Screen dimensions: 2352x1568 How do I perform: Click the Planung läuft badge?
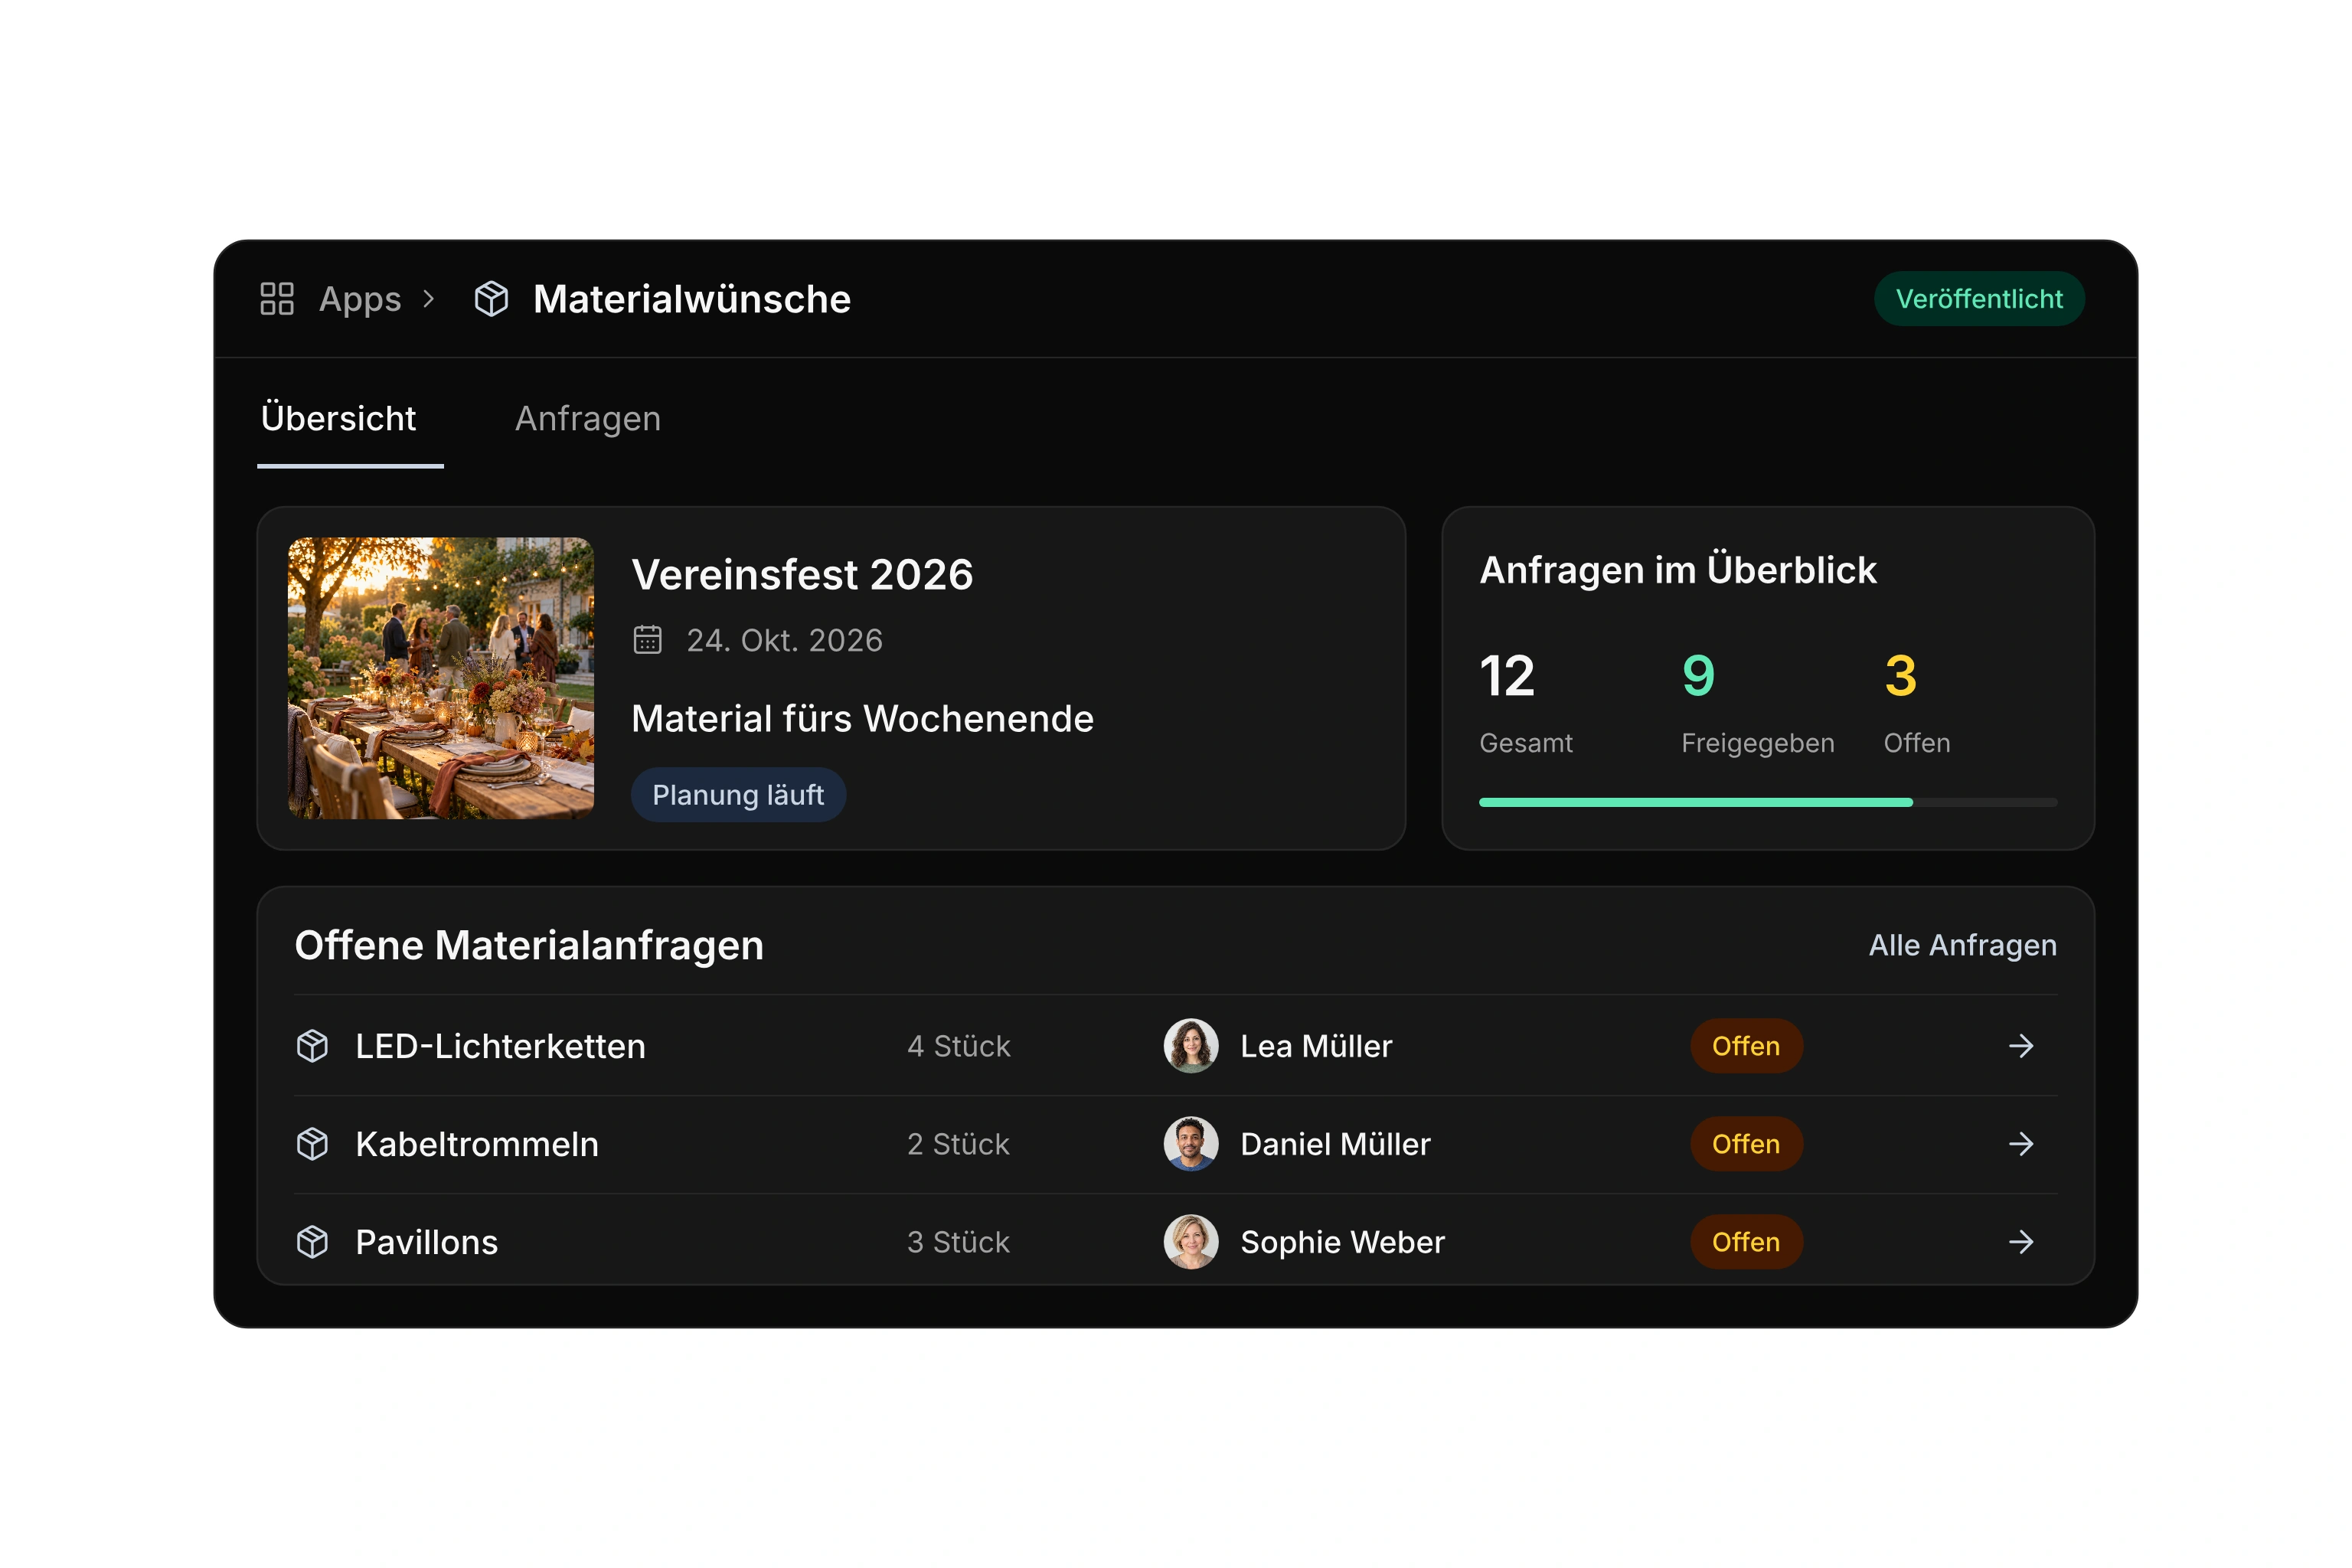(x=738, y=795)
